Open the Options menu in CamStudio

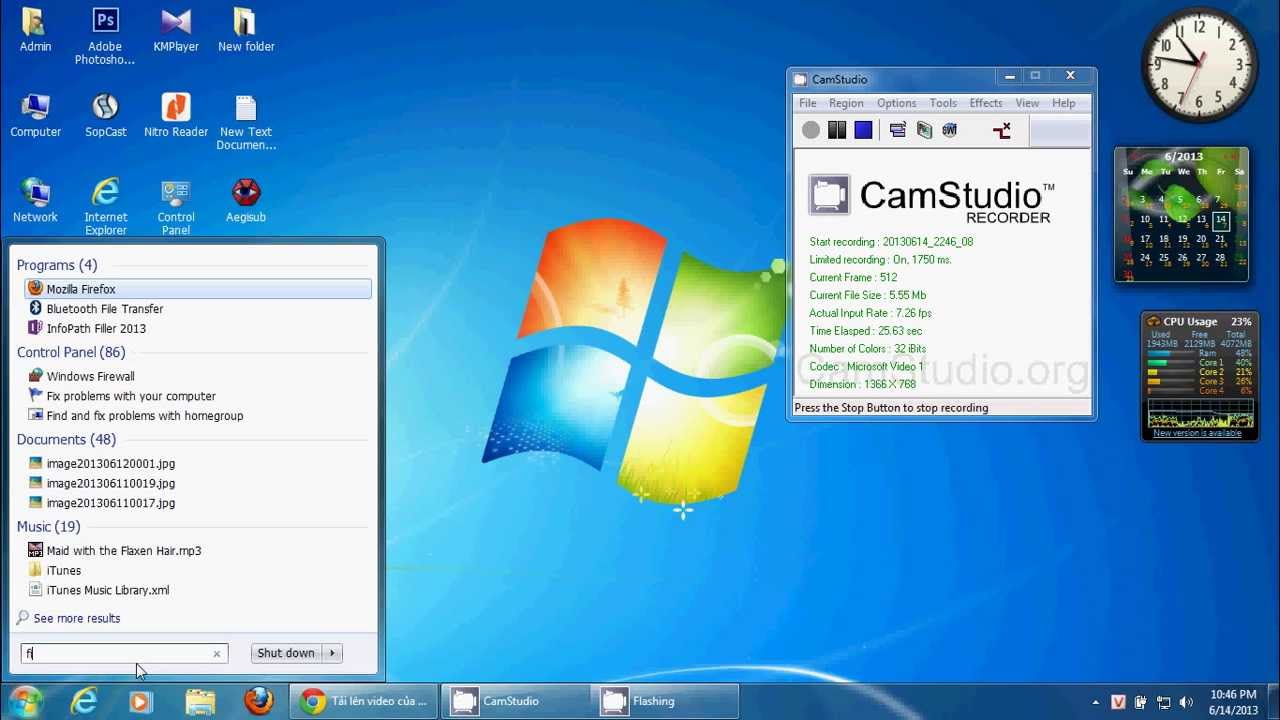point(896,102)
